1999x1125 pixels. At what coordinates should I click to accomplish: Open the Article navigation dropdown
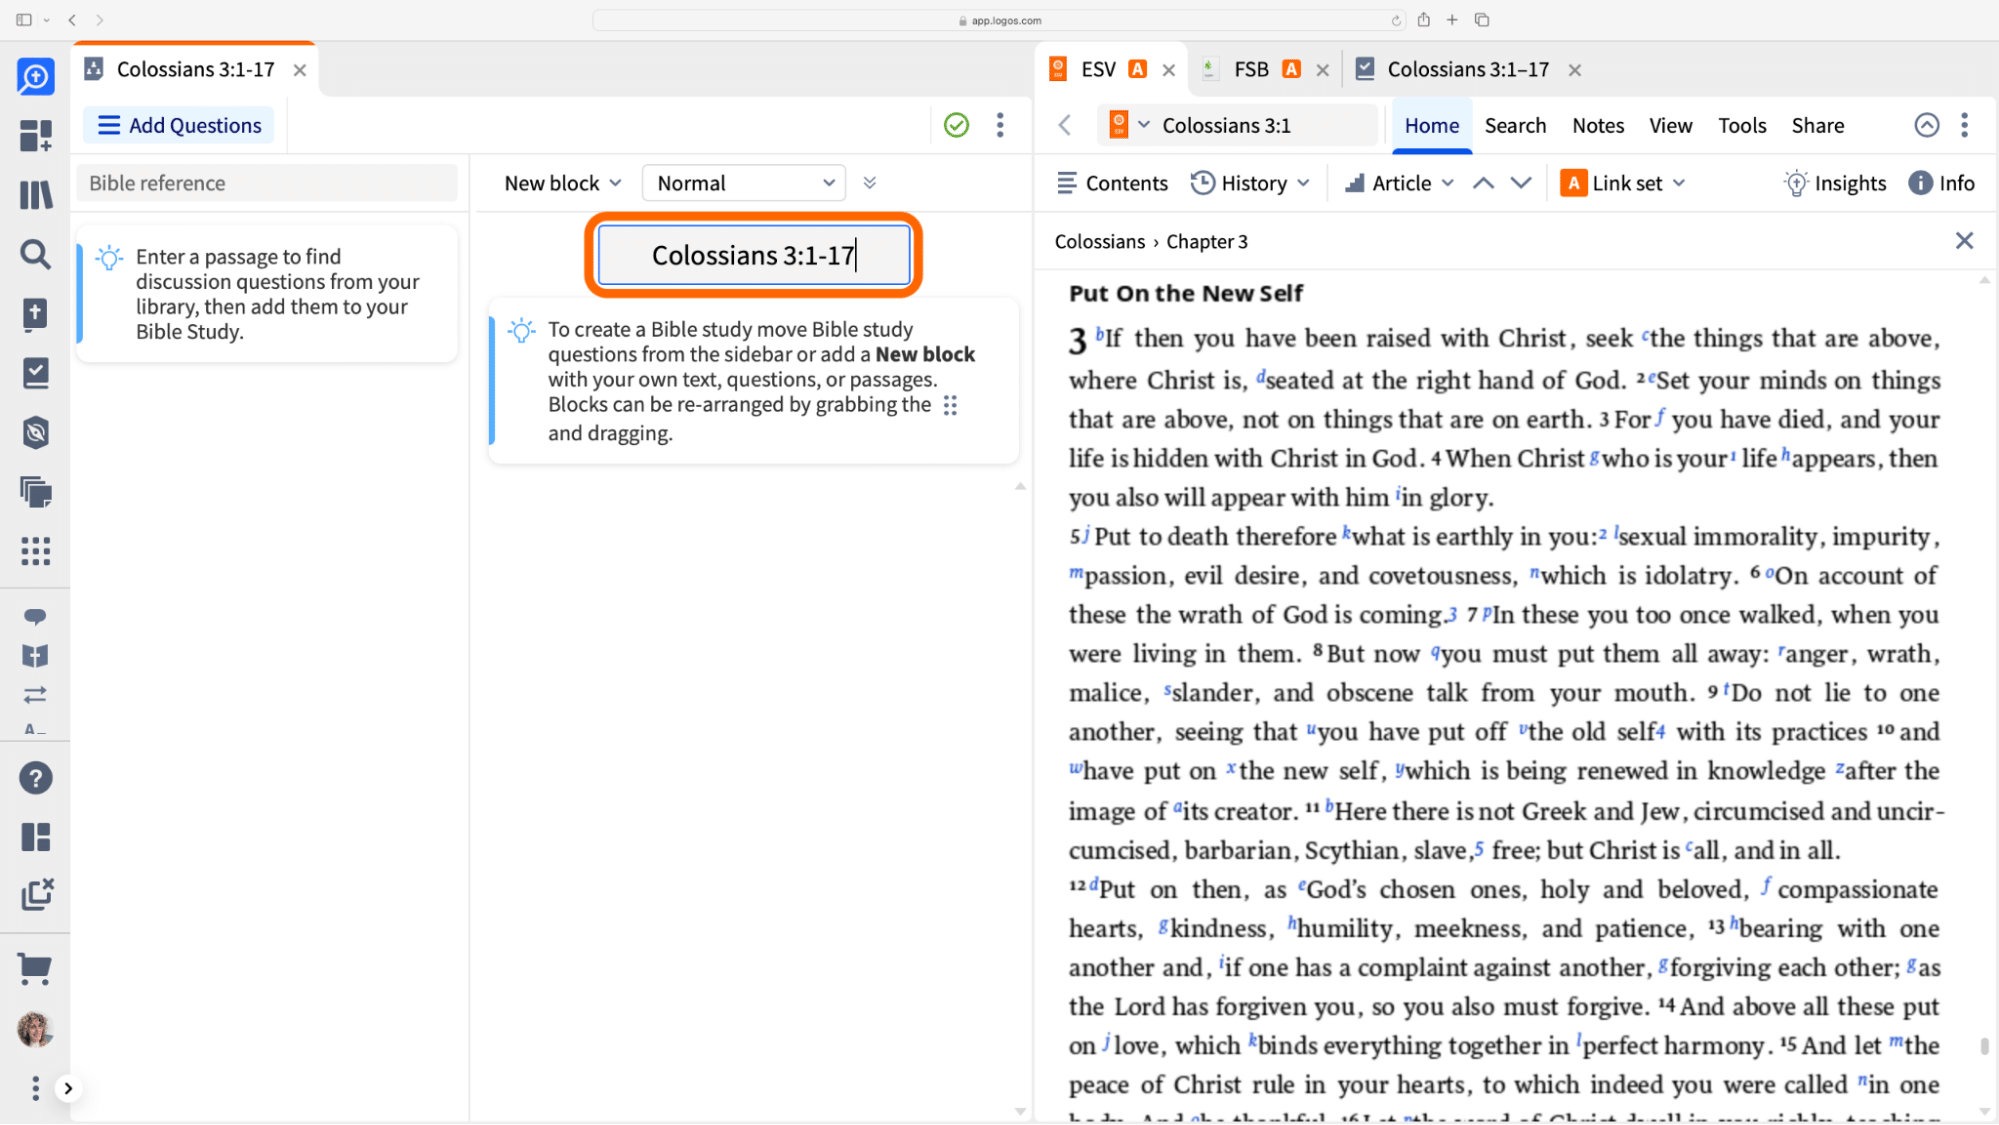(x=1398, y=183)
